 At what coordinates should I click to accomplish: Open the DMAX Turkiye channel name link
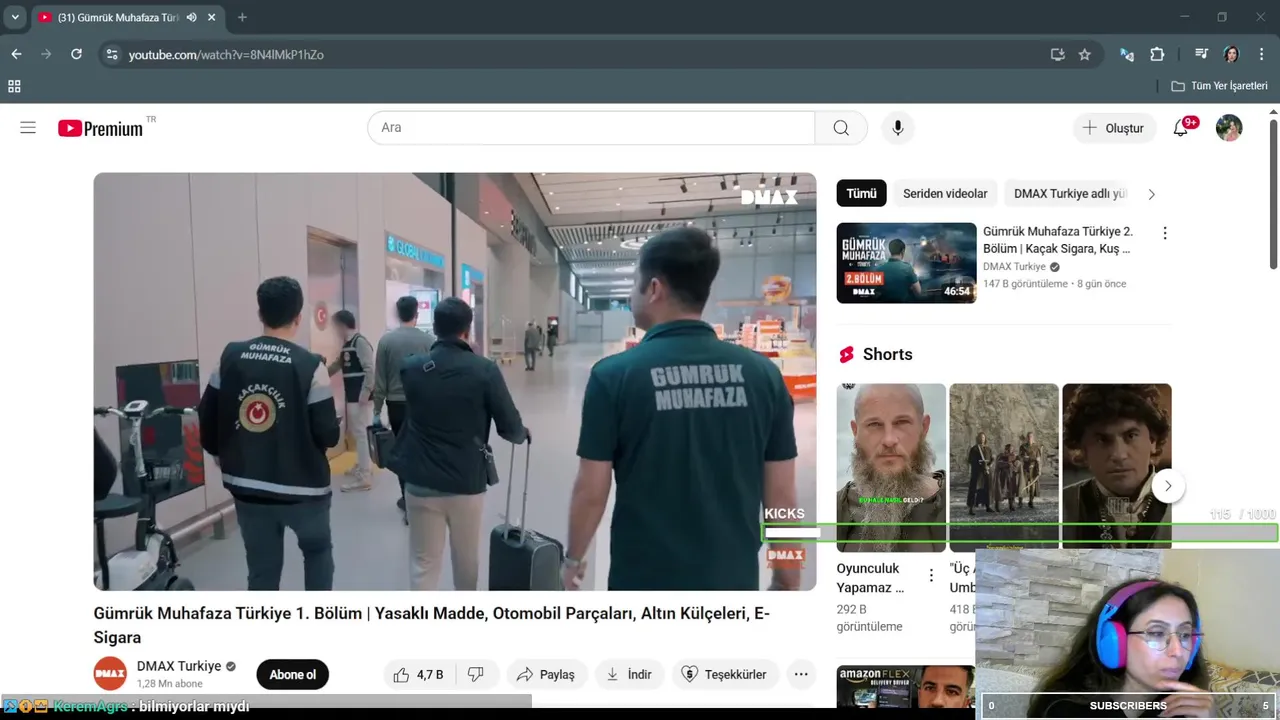(179, 666)
